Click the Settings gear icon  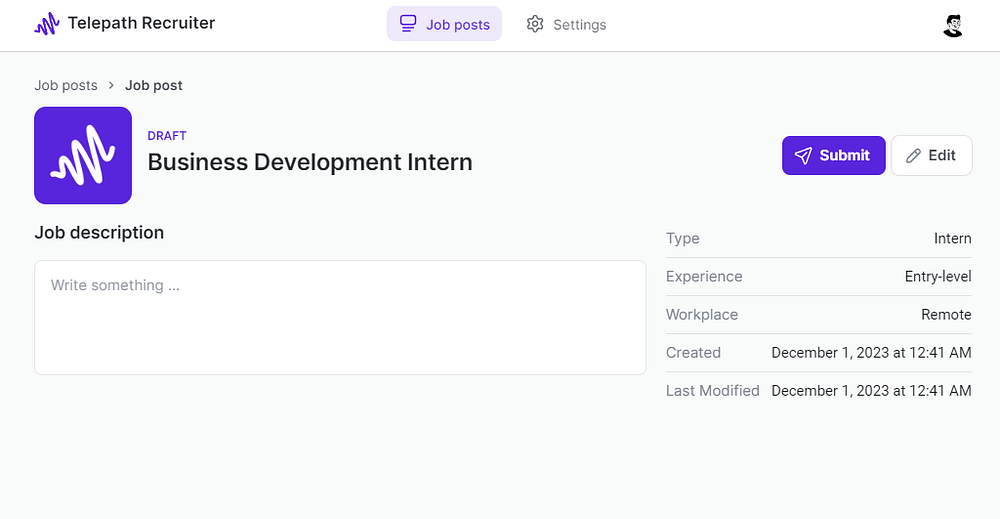tap(535, 24)
